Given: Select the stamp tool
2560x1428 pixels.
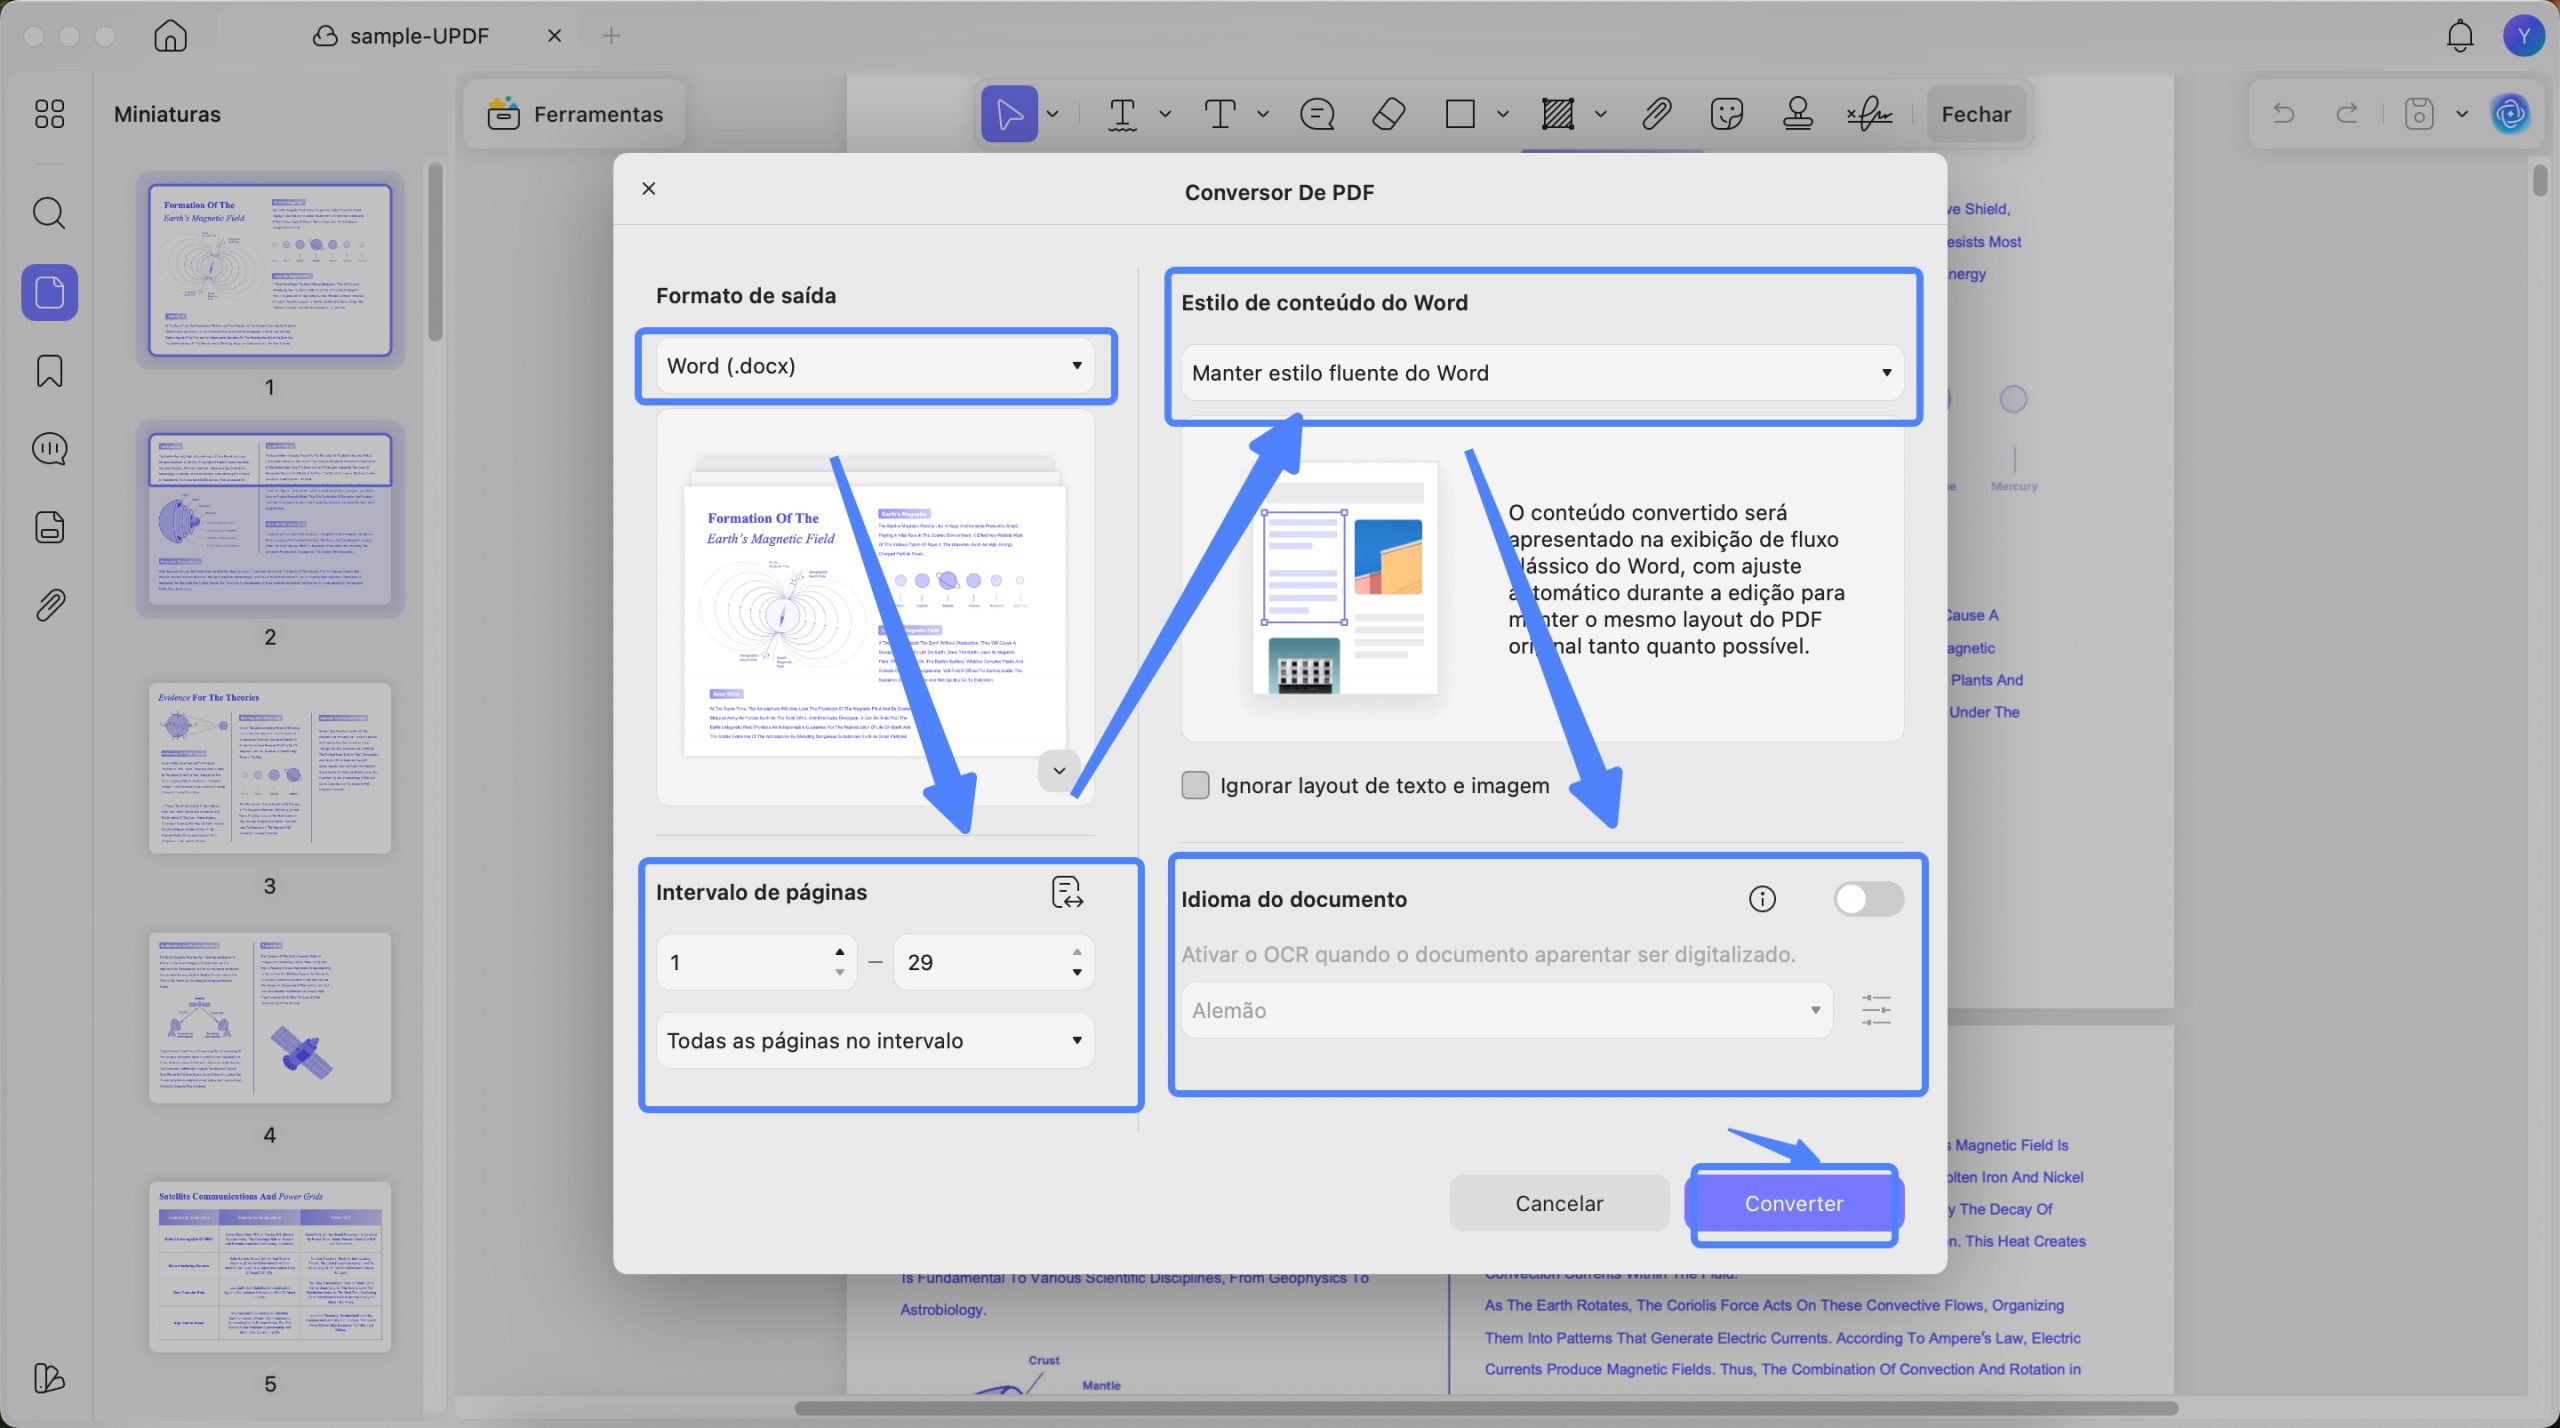Looking at the screenshot, I should [x=1798, y=114].
